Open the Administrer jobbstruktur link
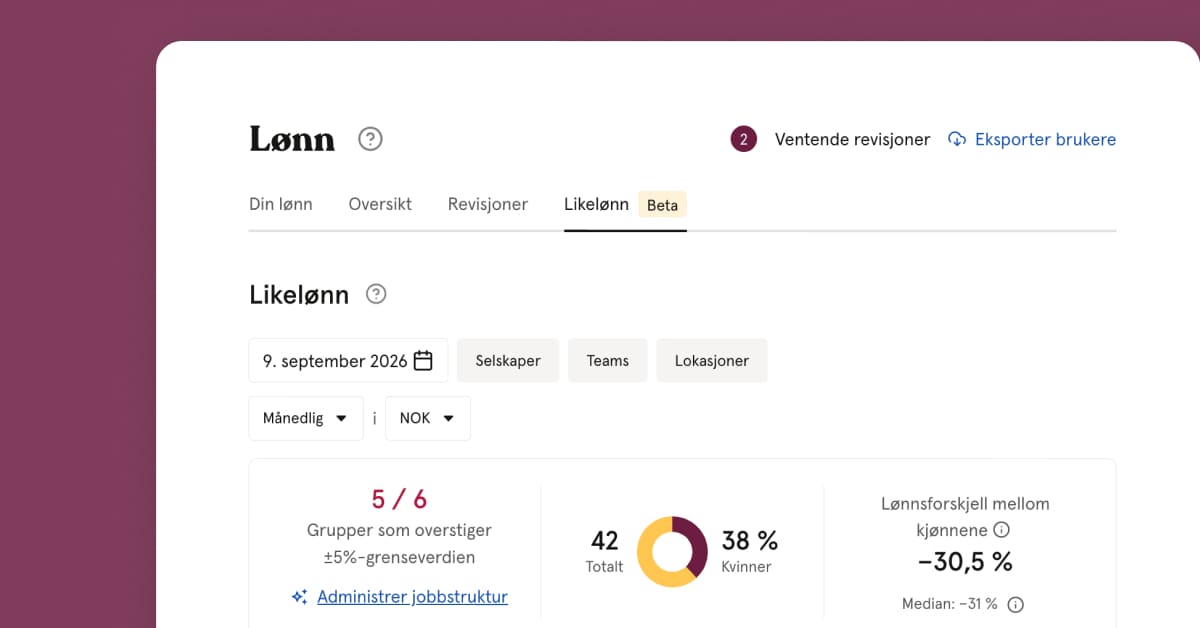The width and height of the screenshot is (1200, 628). (x=412, y=597)
